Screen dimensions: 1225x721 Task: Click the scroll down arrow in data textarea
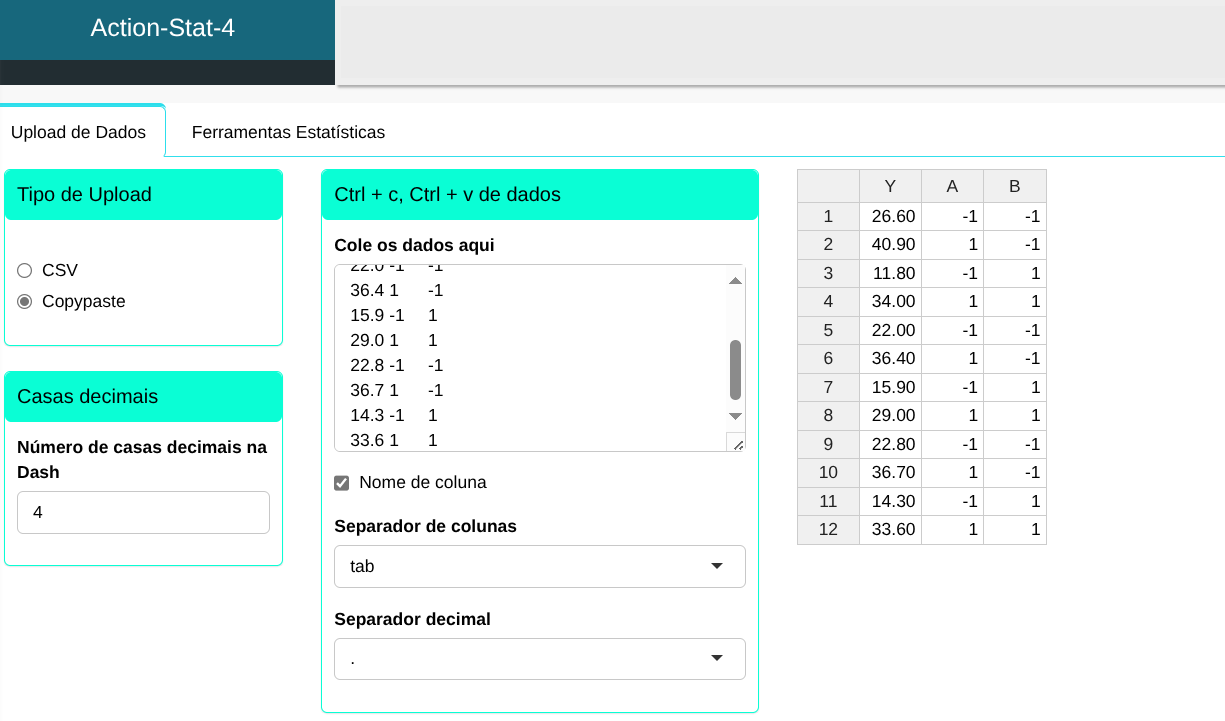click(x=735, y=416)
